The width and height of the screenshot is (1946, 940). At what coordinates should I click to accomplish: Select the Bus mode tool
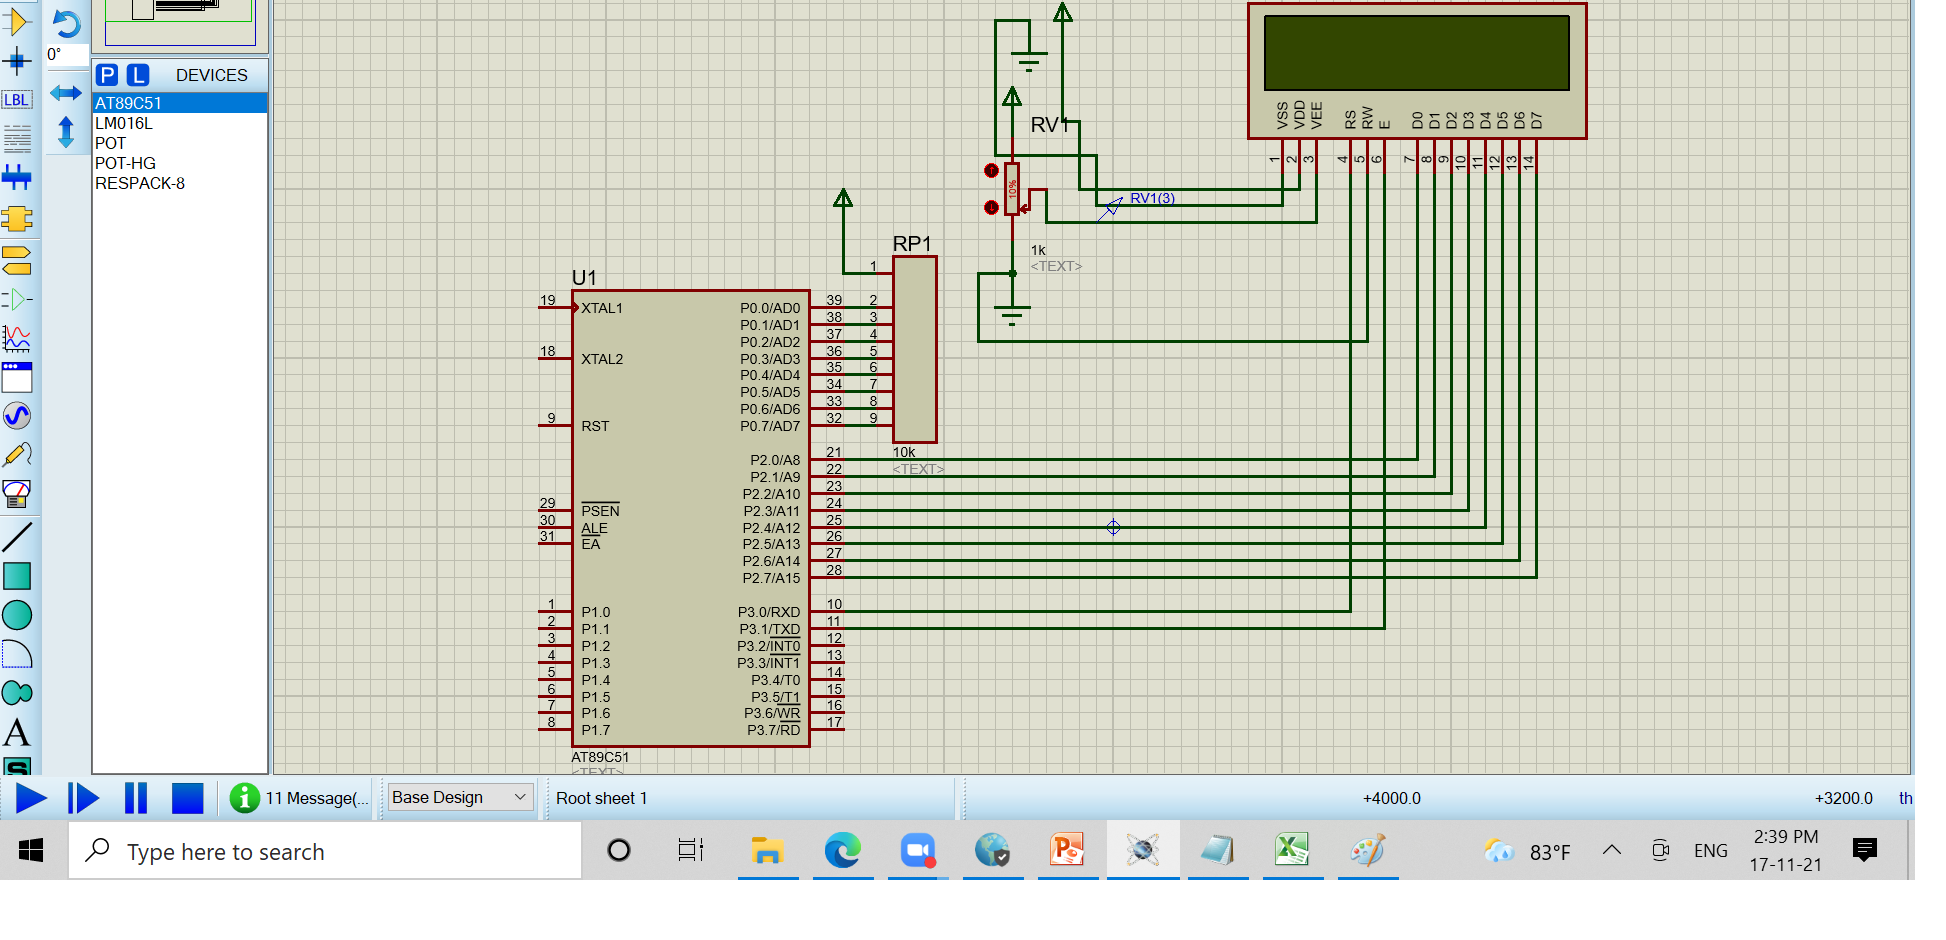(x=16, y=178)
